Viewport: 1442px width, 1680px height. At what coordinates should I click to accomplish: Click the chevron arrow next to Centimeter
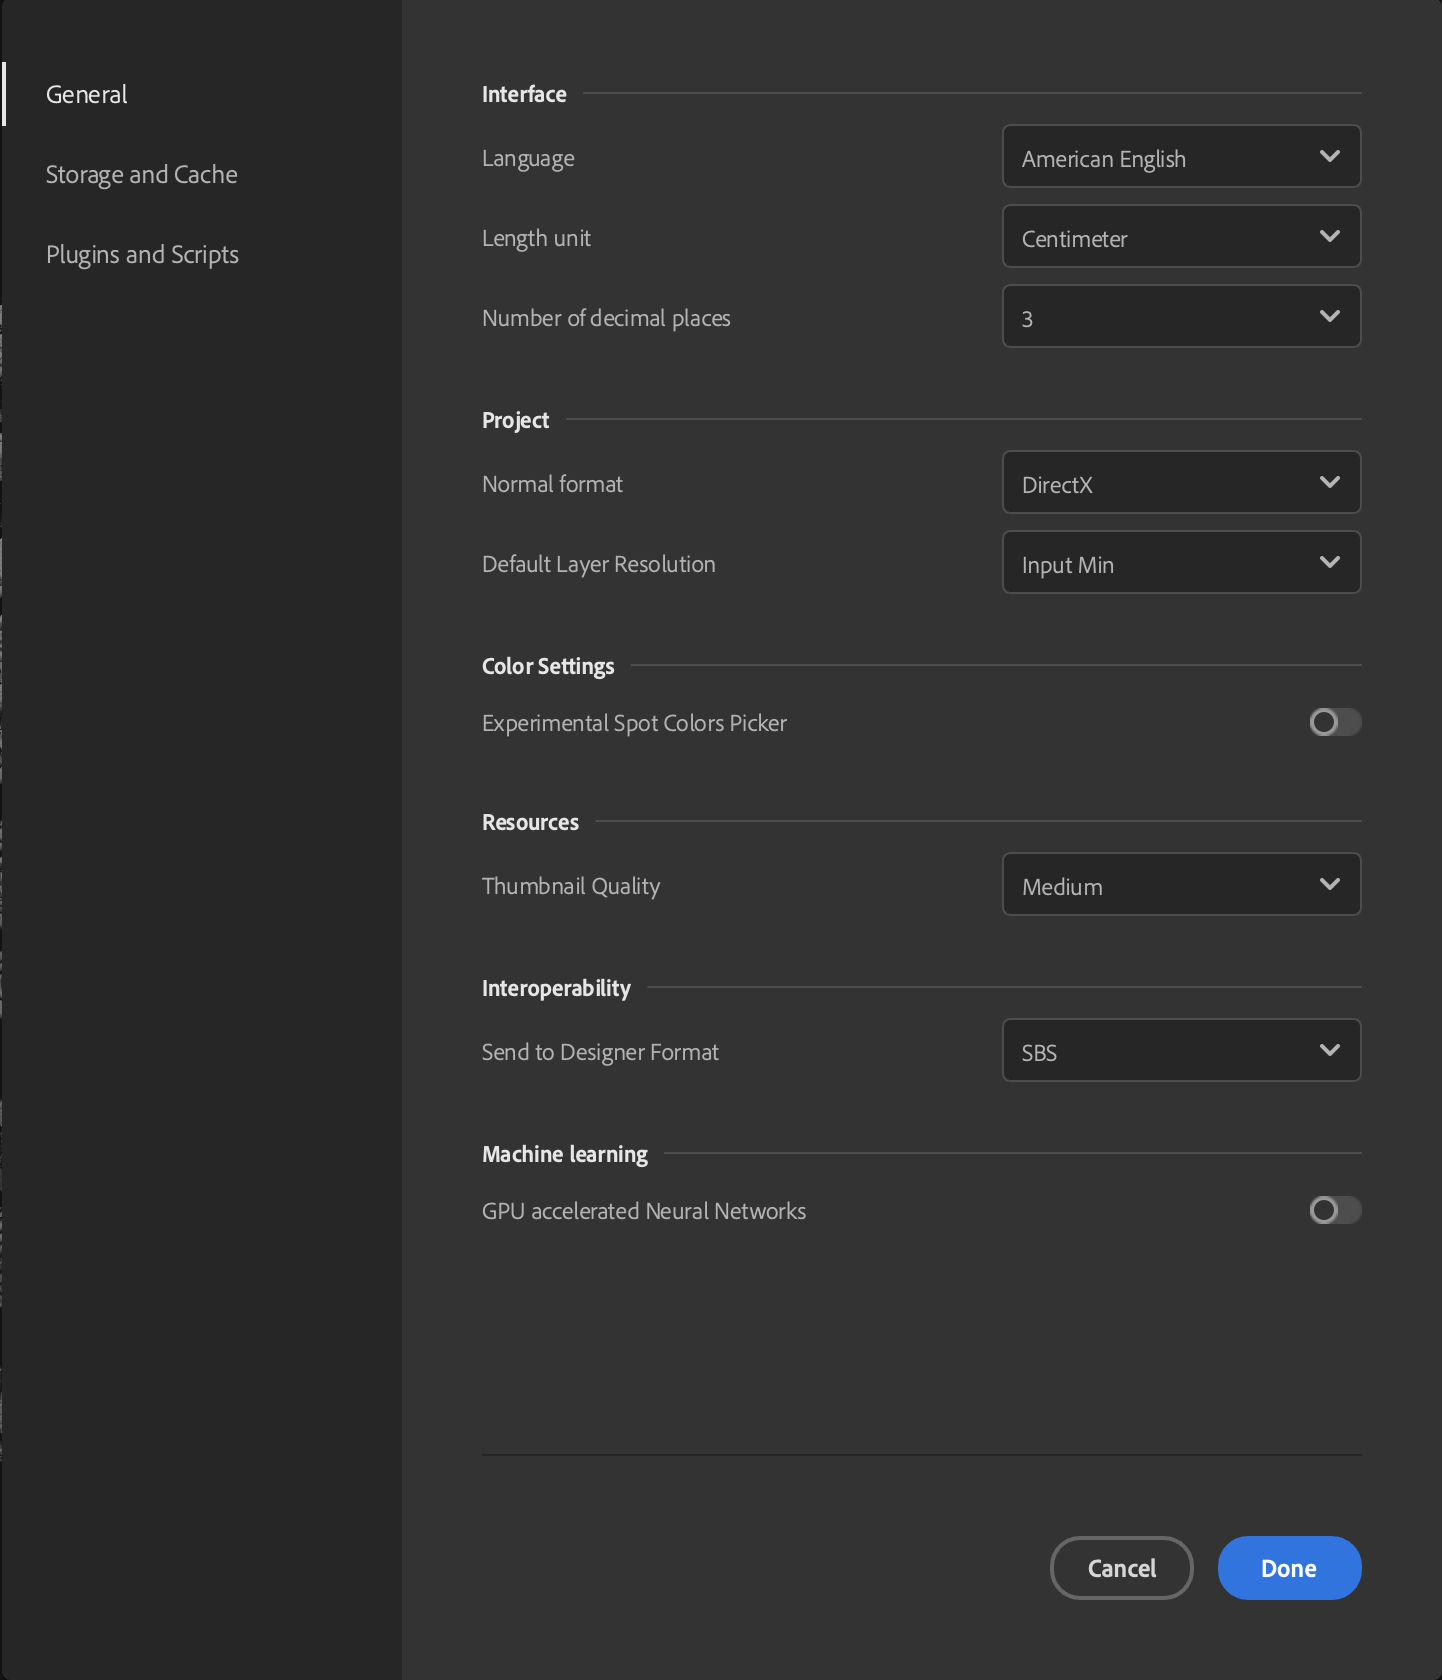click(x=1329, y=236)
